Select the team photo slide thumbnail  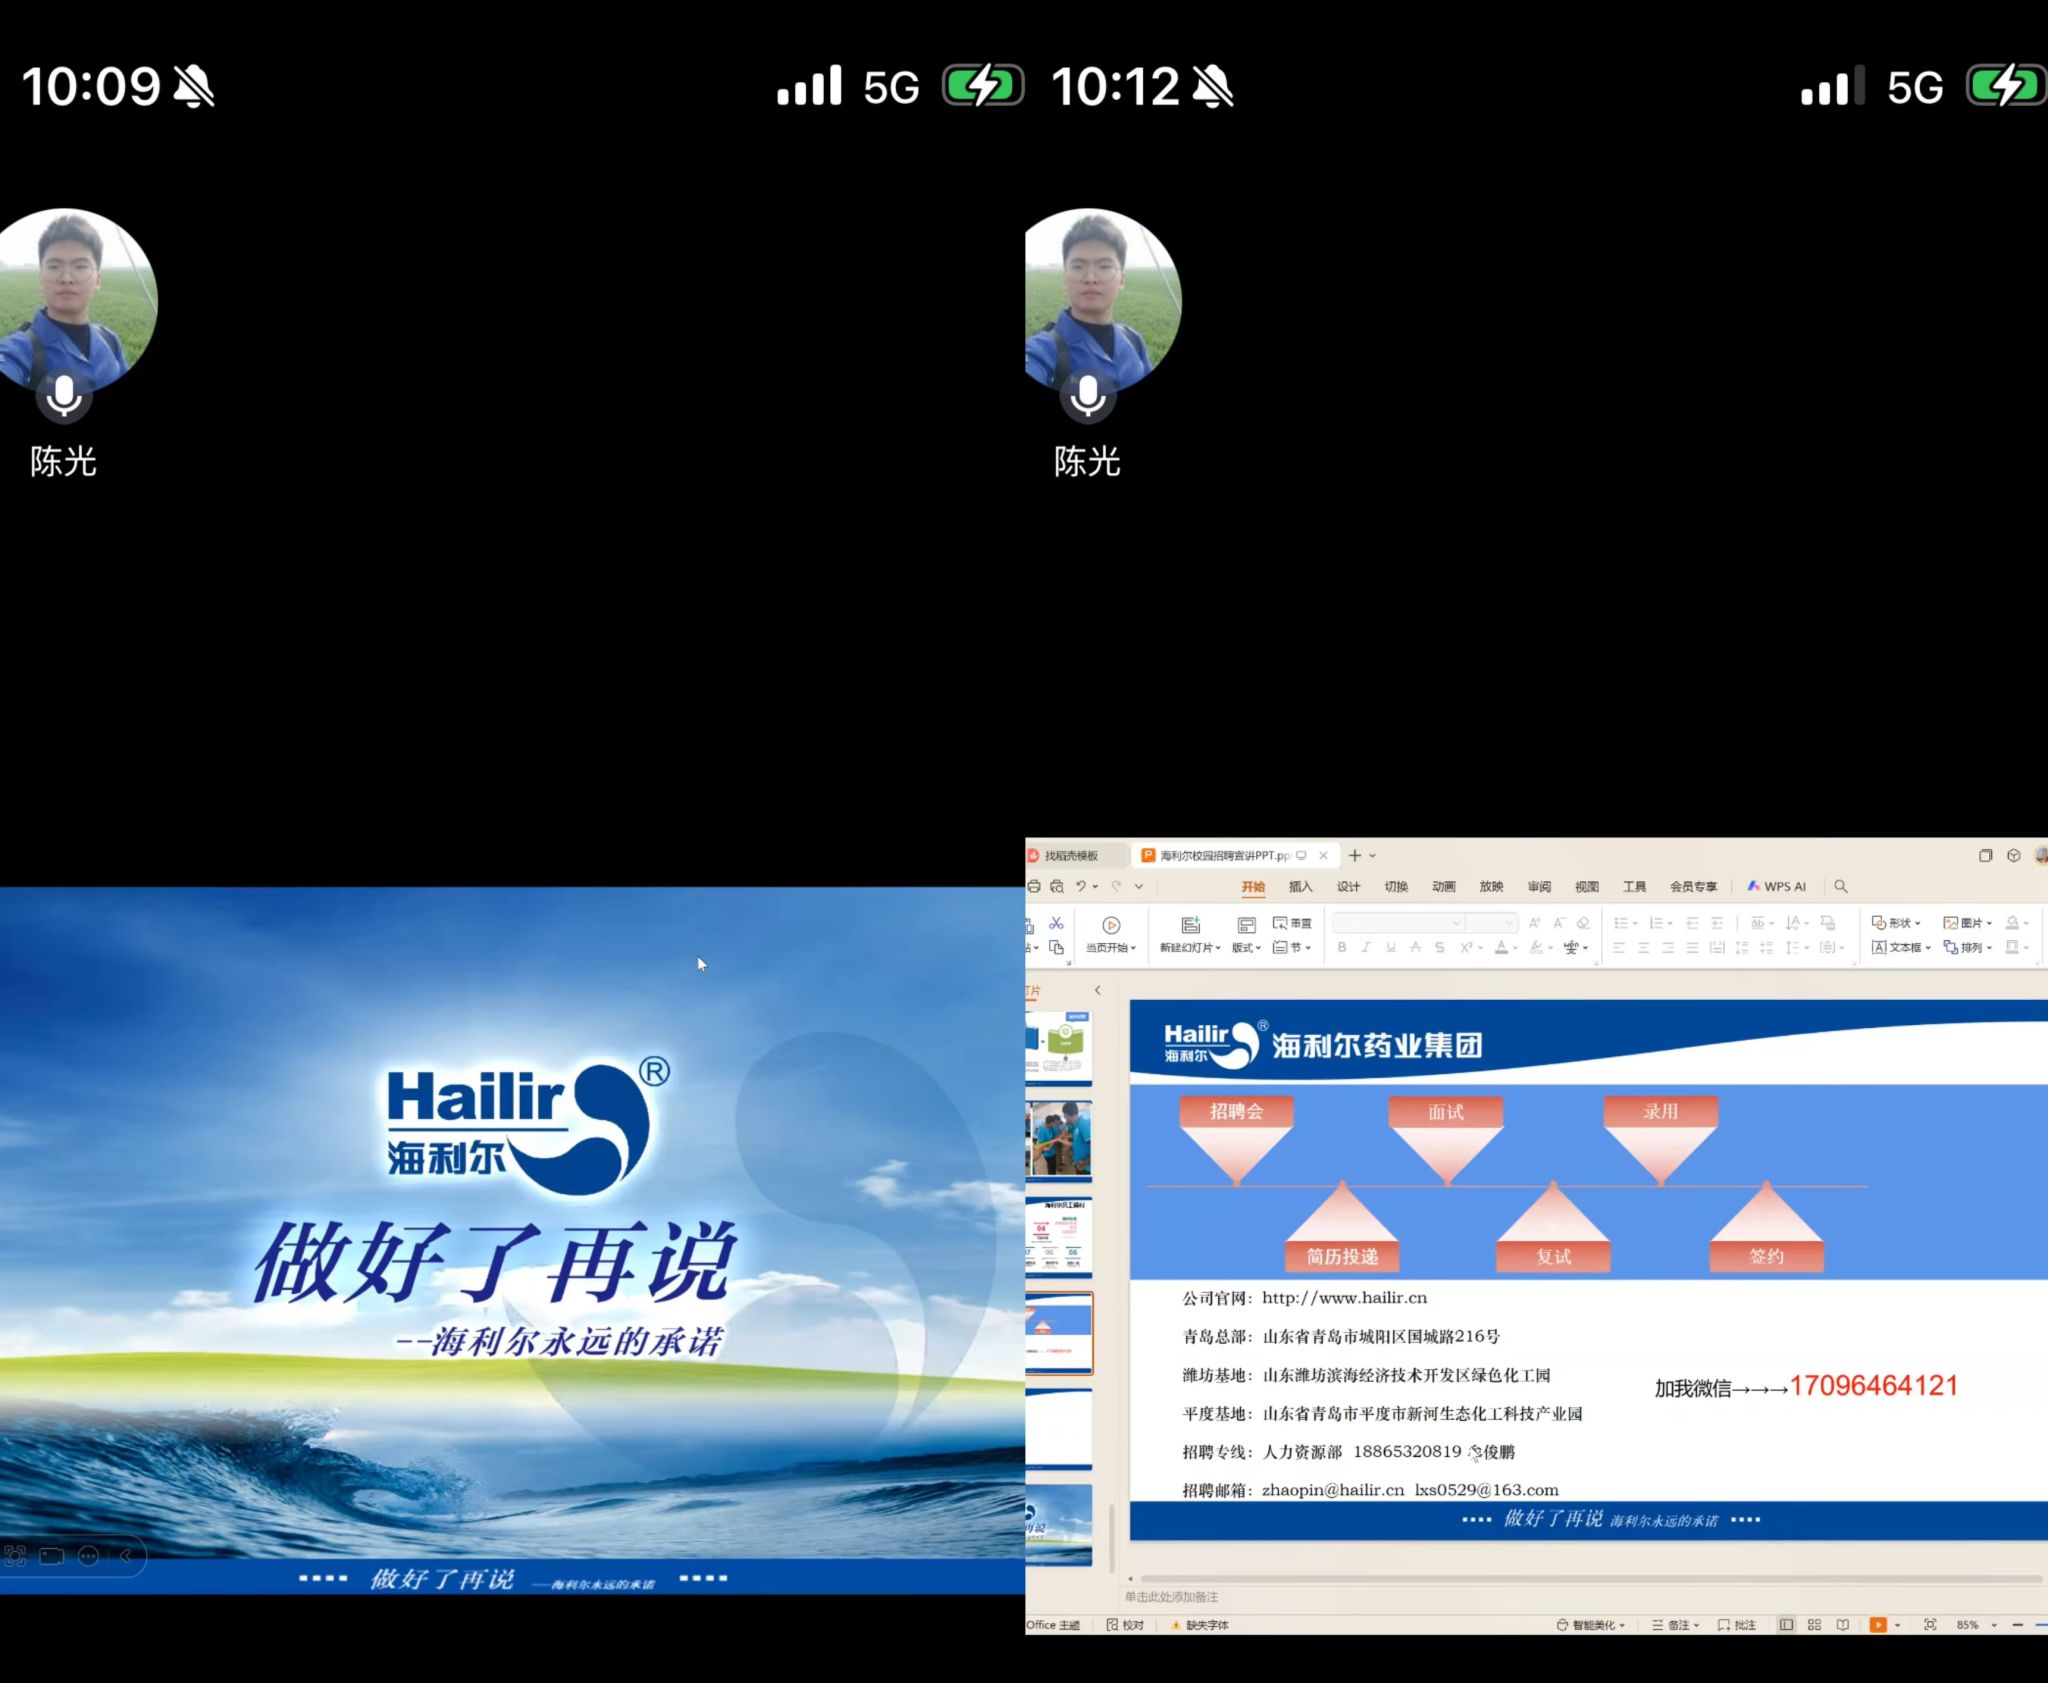point(1060,1139)
